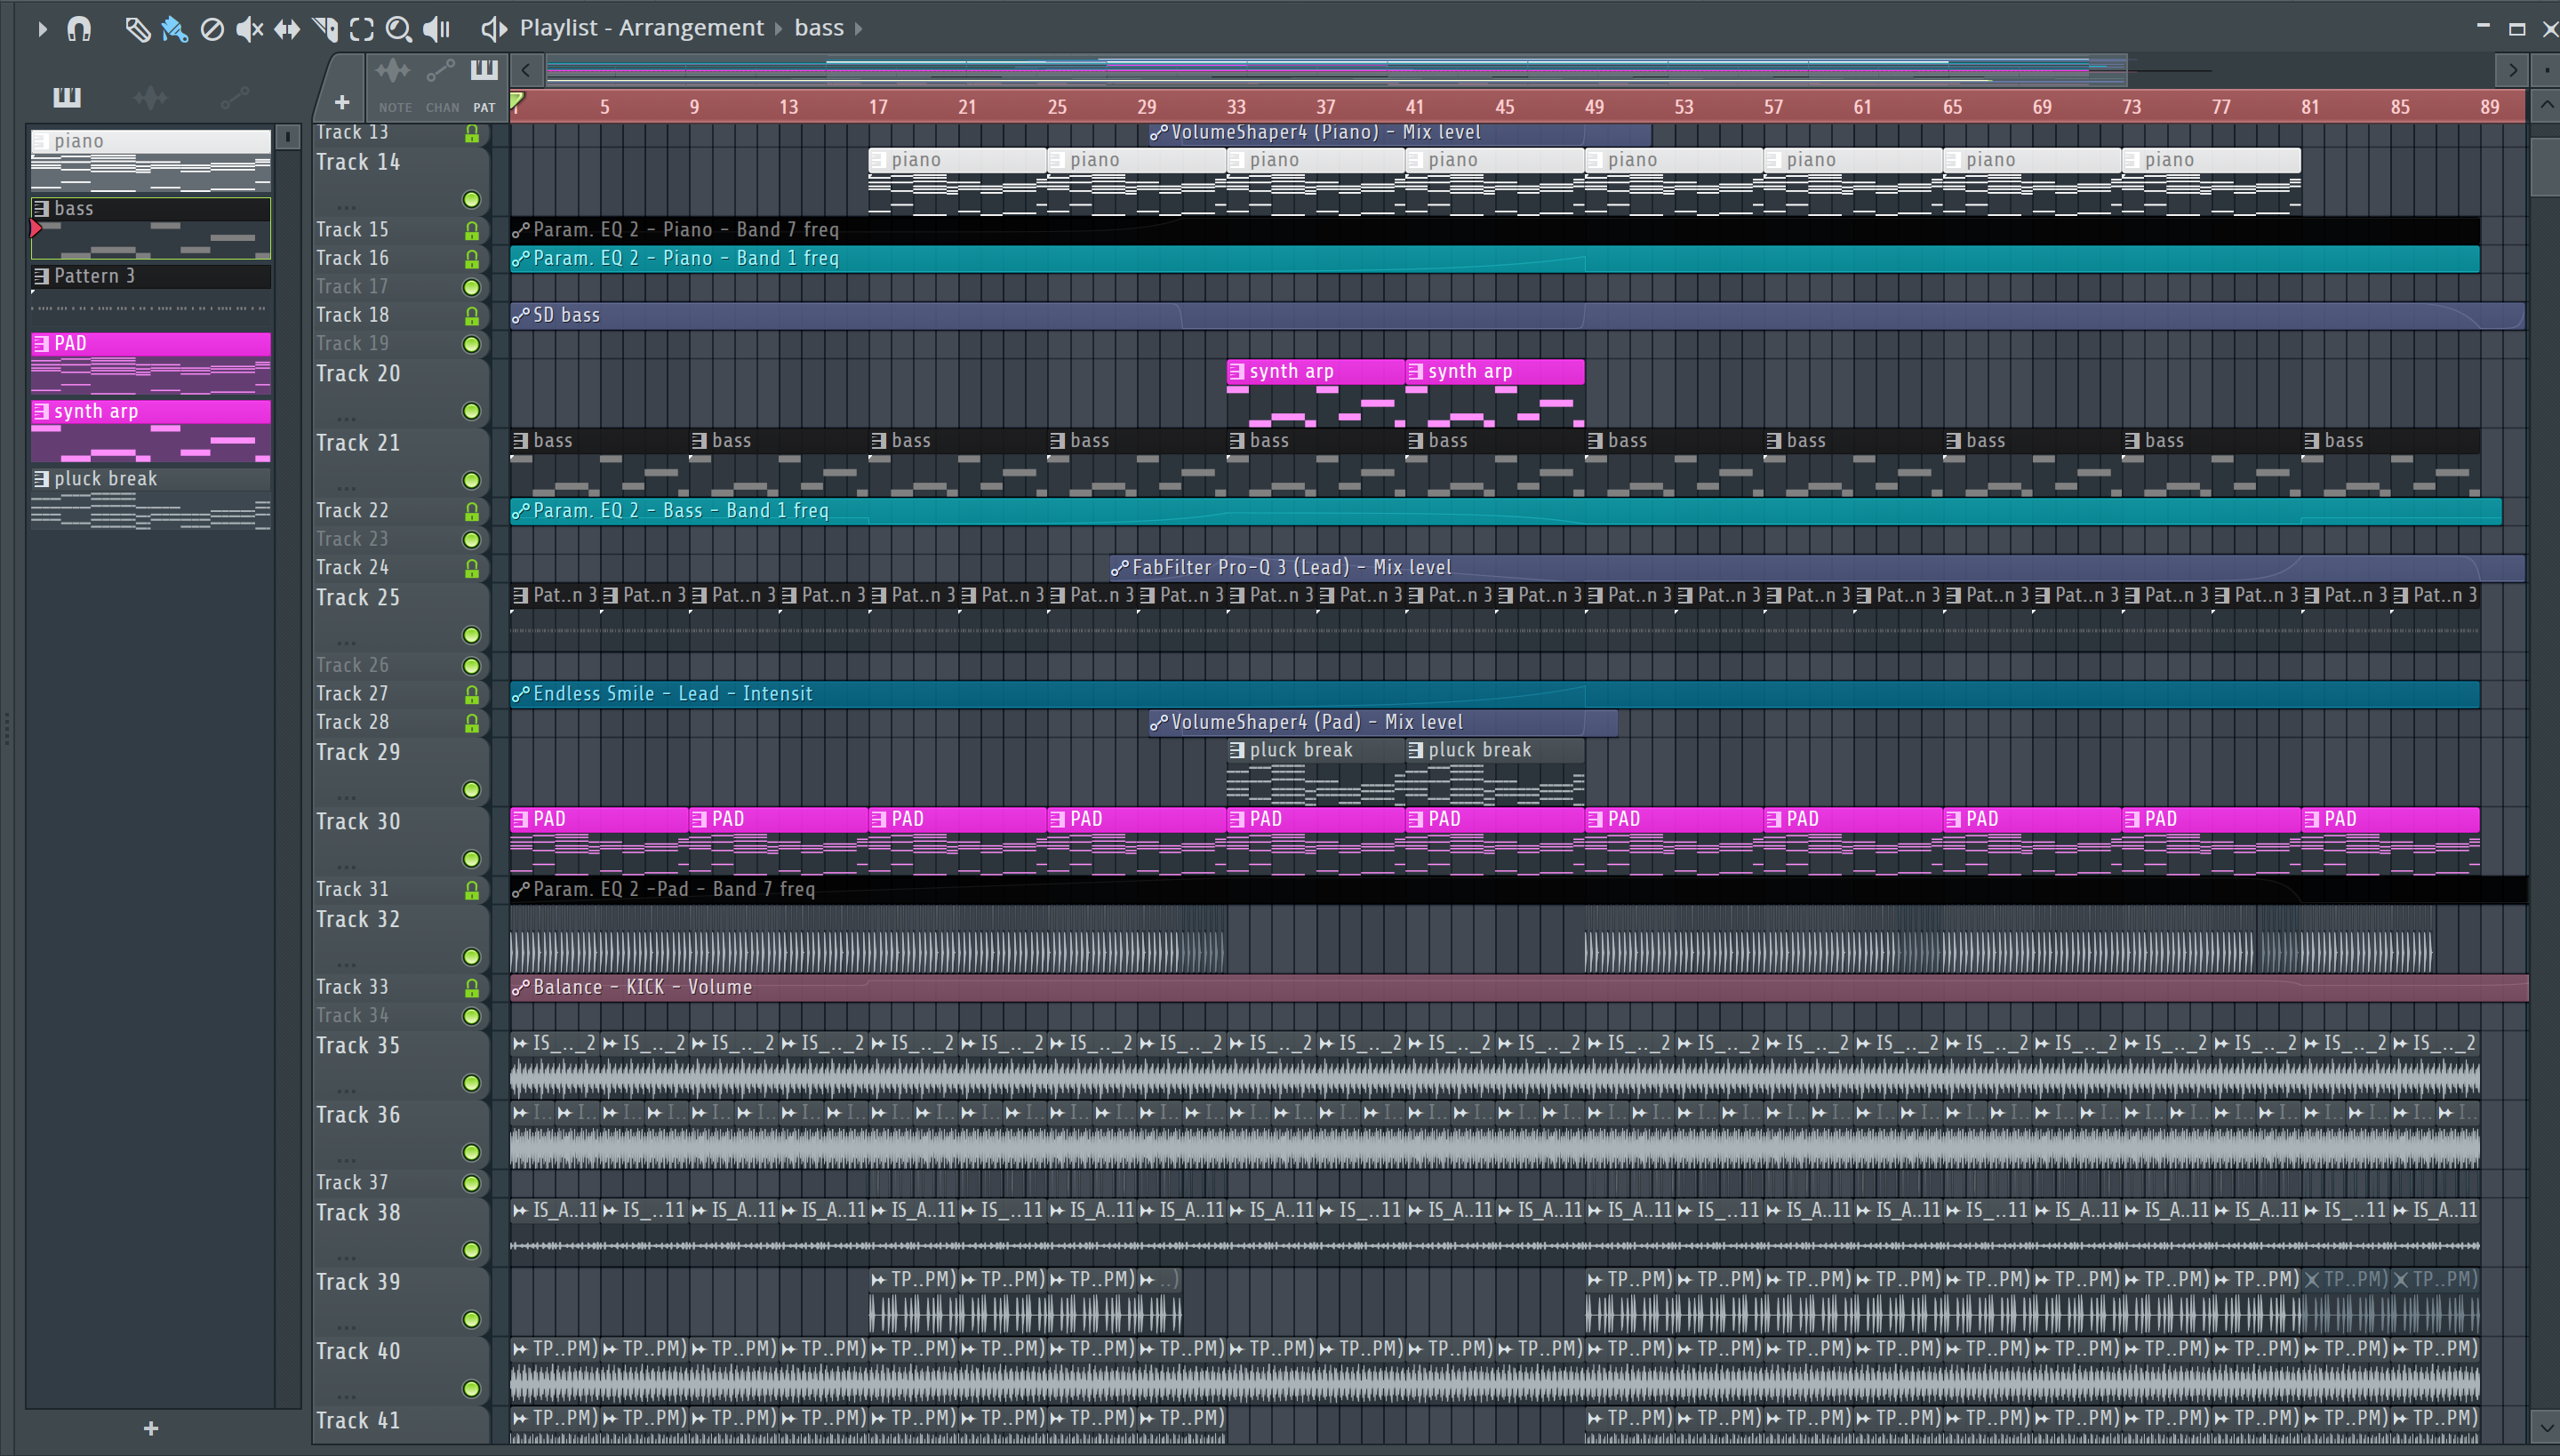Select the Mute tool
Viewport: 2560px width, 1456px height.
point(249,29)
